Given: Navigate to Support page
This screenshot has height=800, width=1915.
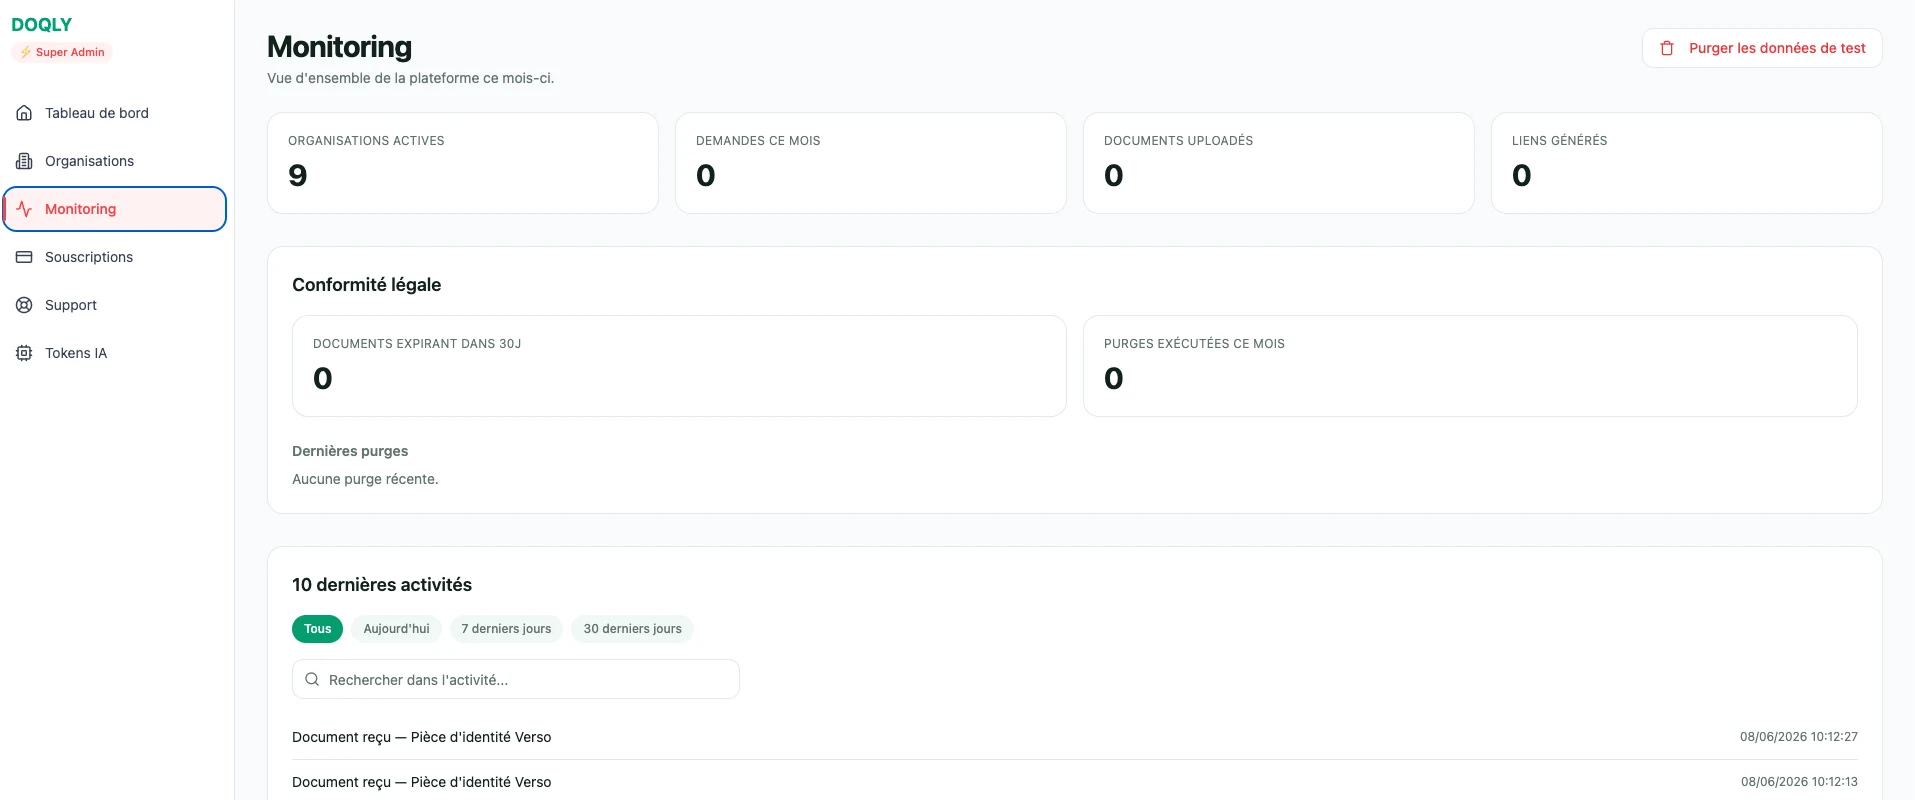Looking at the screenshot, I should point(115,305).
